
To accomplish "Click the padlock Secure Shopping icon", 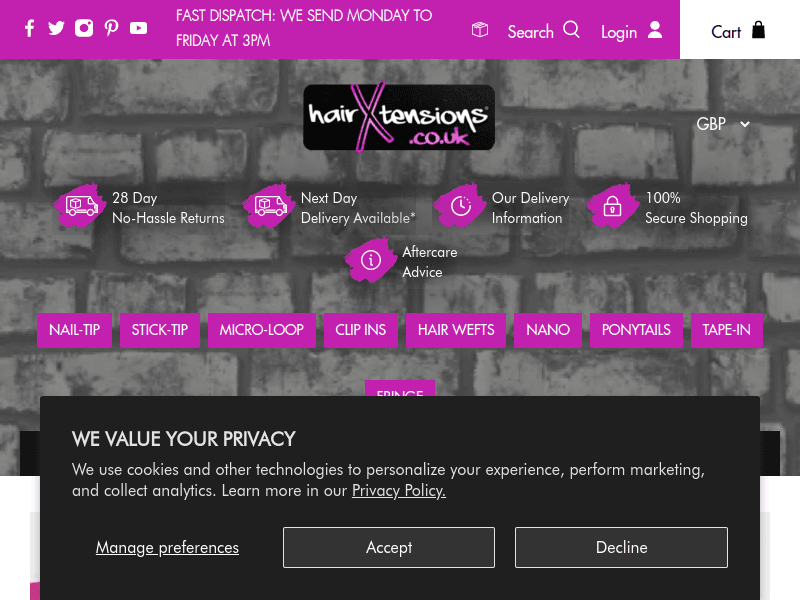I will [x=612, y=206].
